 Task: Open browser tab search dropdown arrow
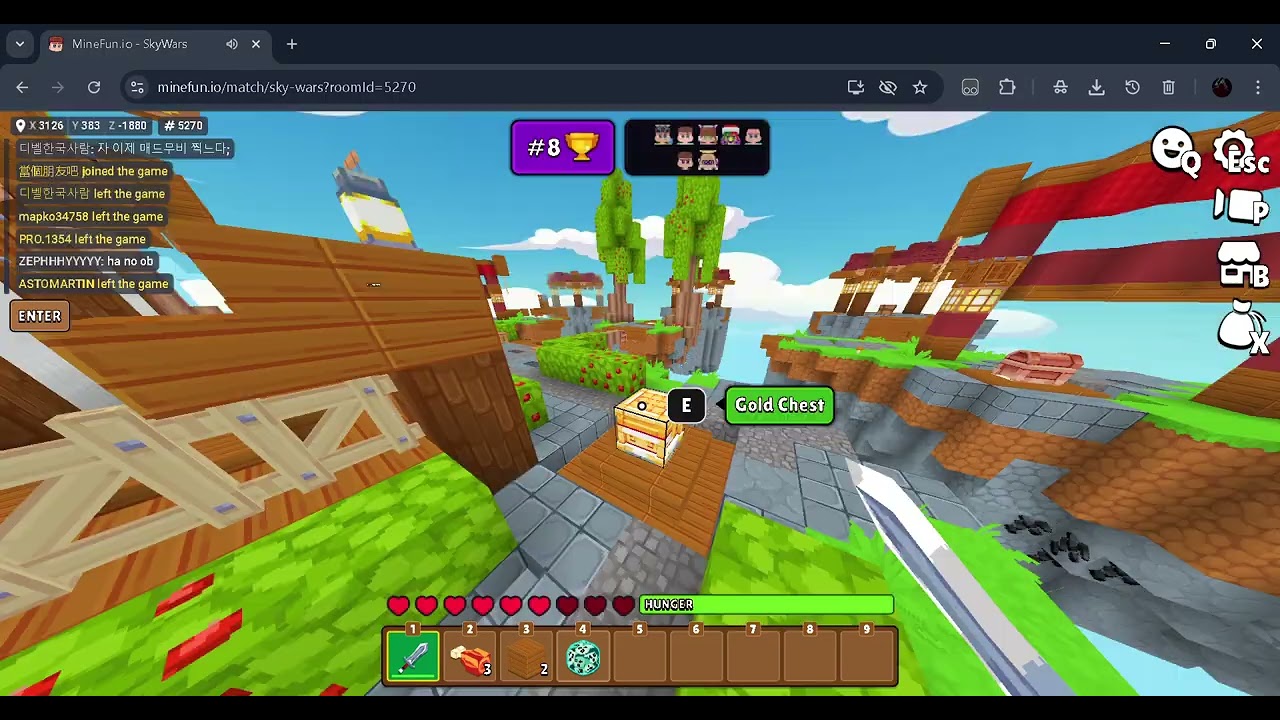(20, 44)
